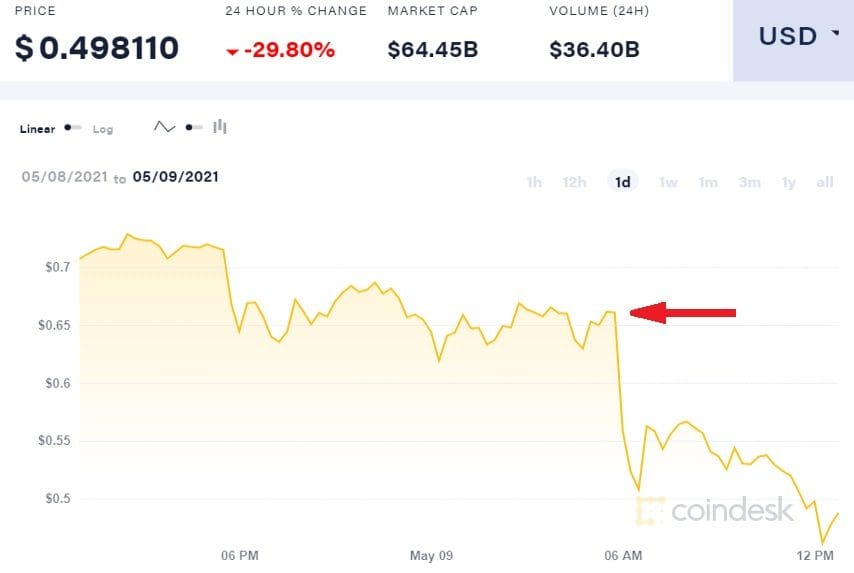This screenshot has height=573, width=854.
Task: Click the red arrow annotation
Action: point(682,313)
